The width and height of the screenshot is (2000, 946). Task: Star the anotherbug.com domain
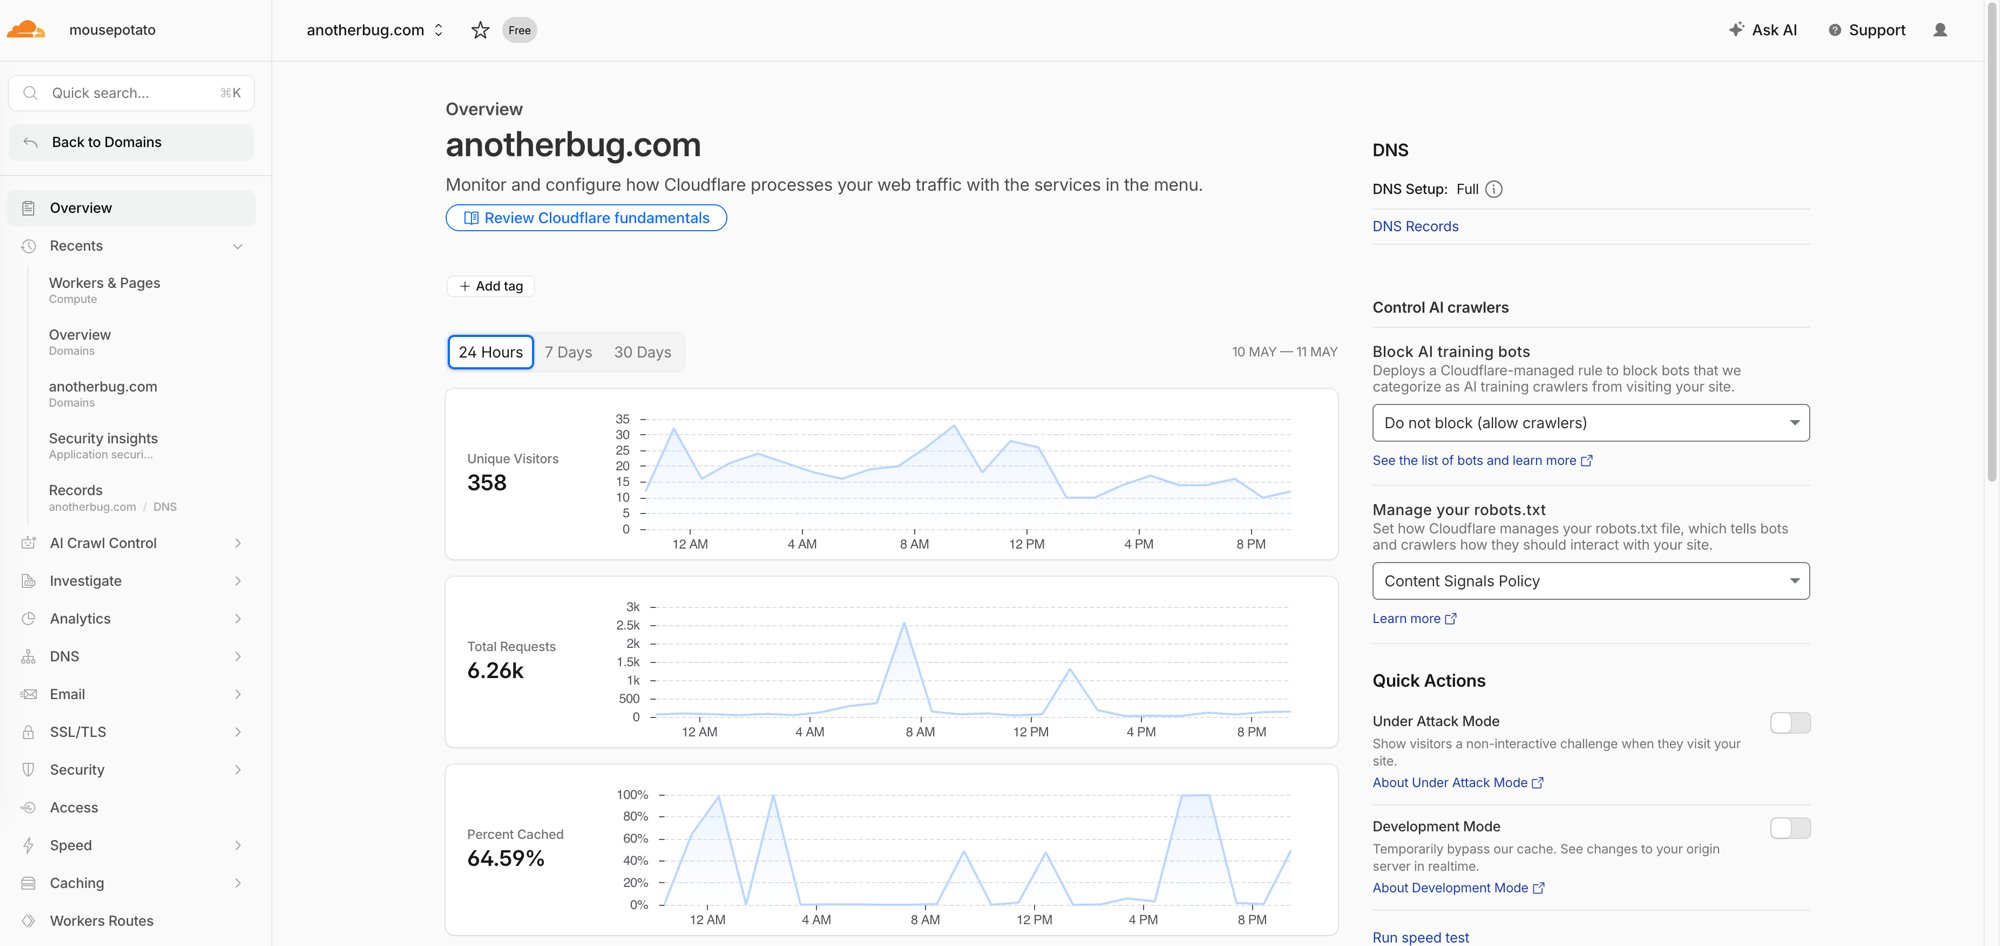pos(480,30)
